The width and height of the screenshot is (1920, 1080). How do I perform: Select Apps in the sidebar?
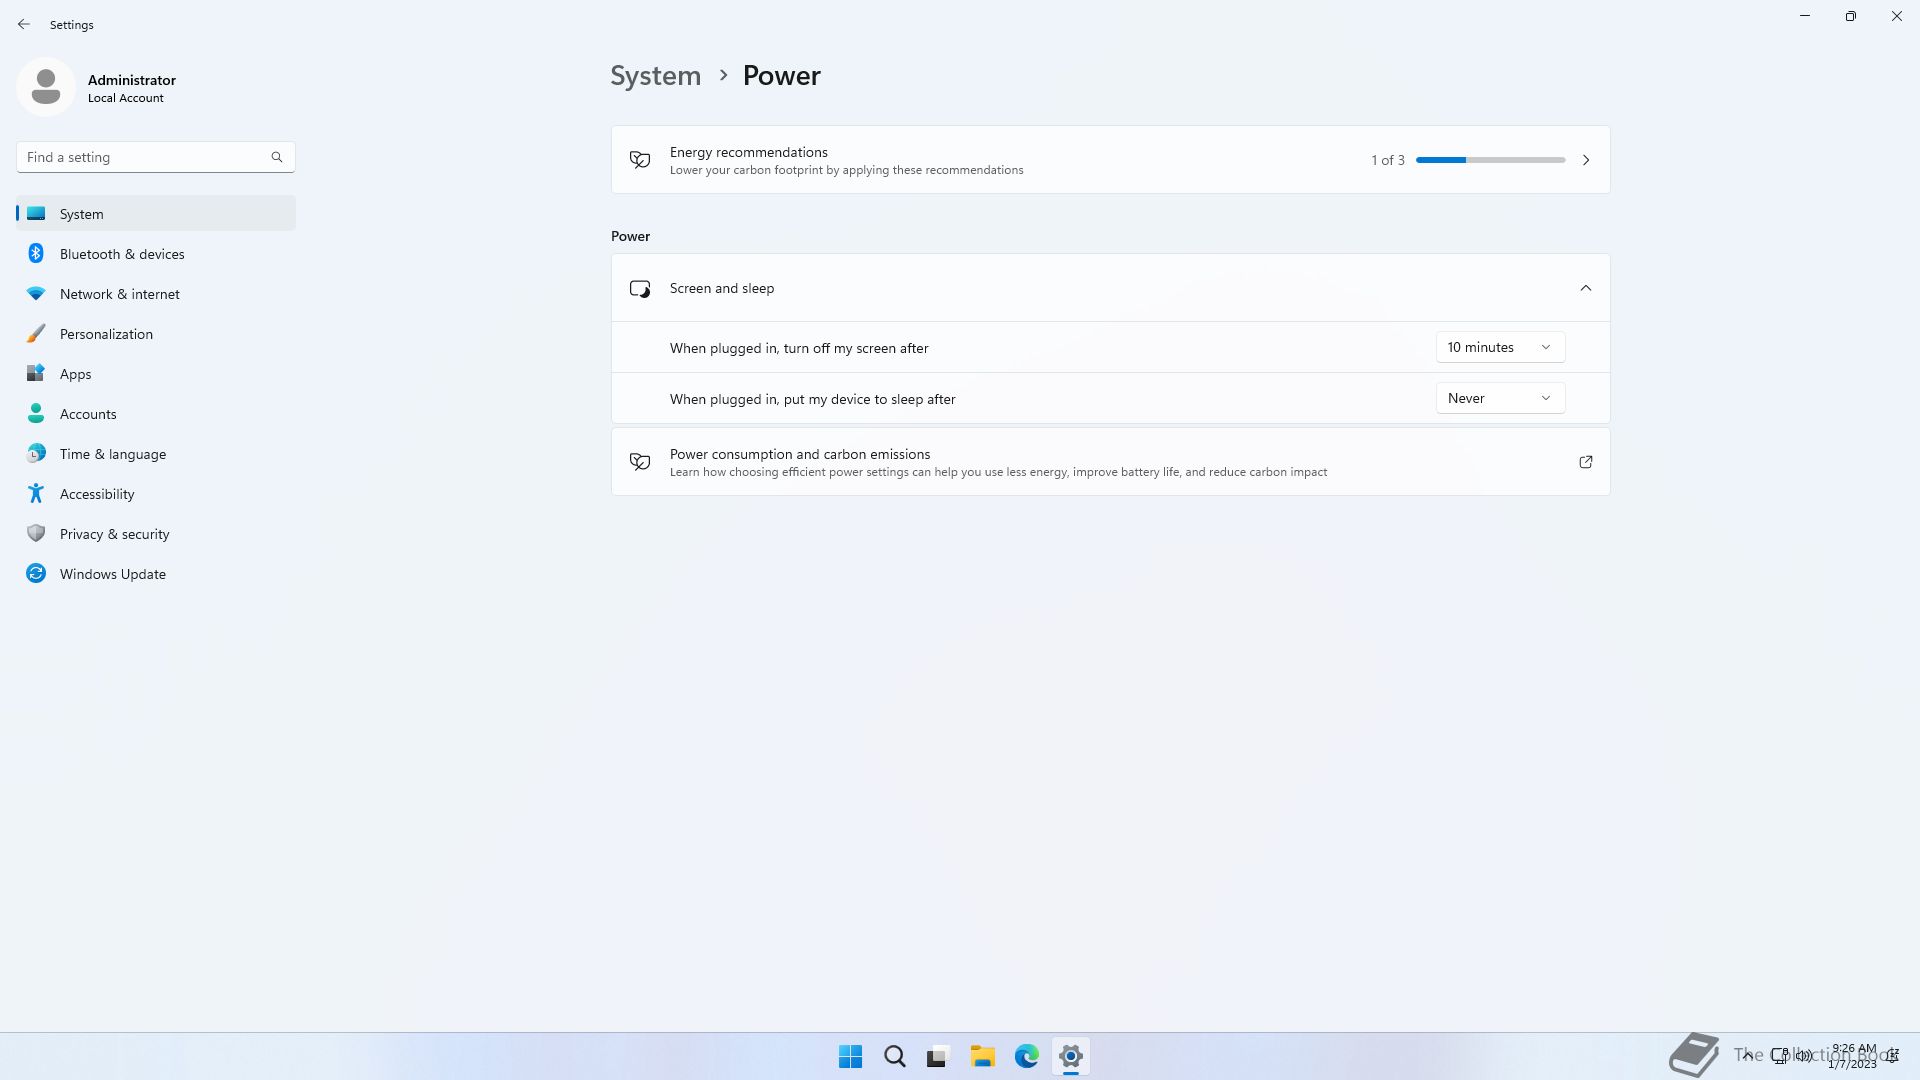(75, 374)
